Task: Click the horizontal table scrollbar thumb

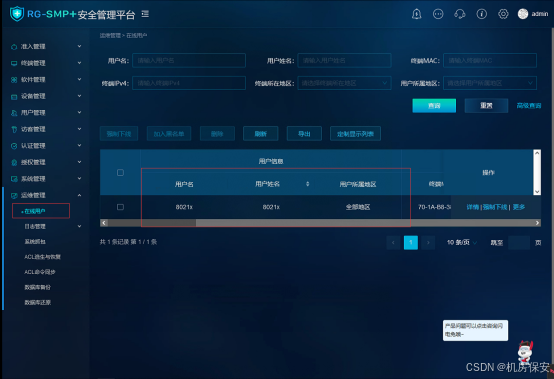Action: point(152,223)
